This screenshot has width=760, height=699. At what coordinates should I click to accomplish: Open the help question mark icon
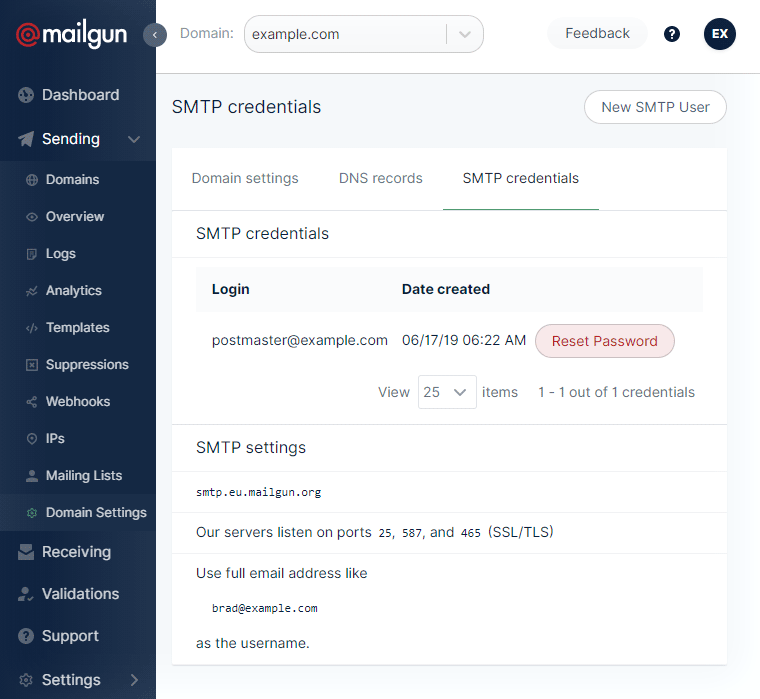[x=672, y=34]
